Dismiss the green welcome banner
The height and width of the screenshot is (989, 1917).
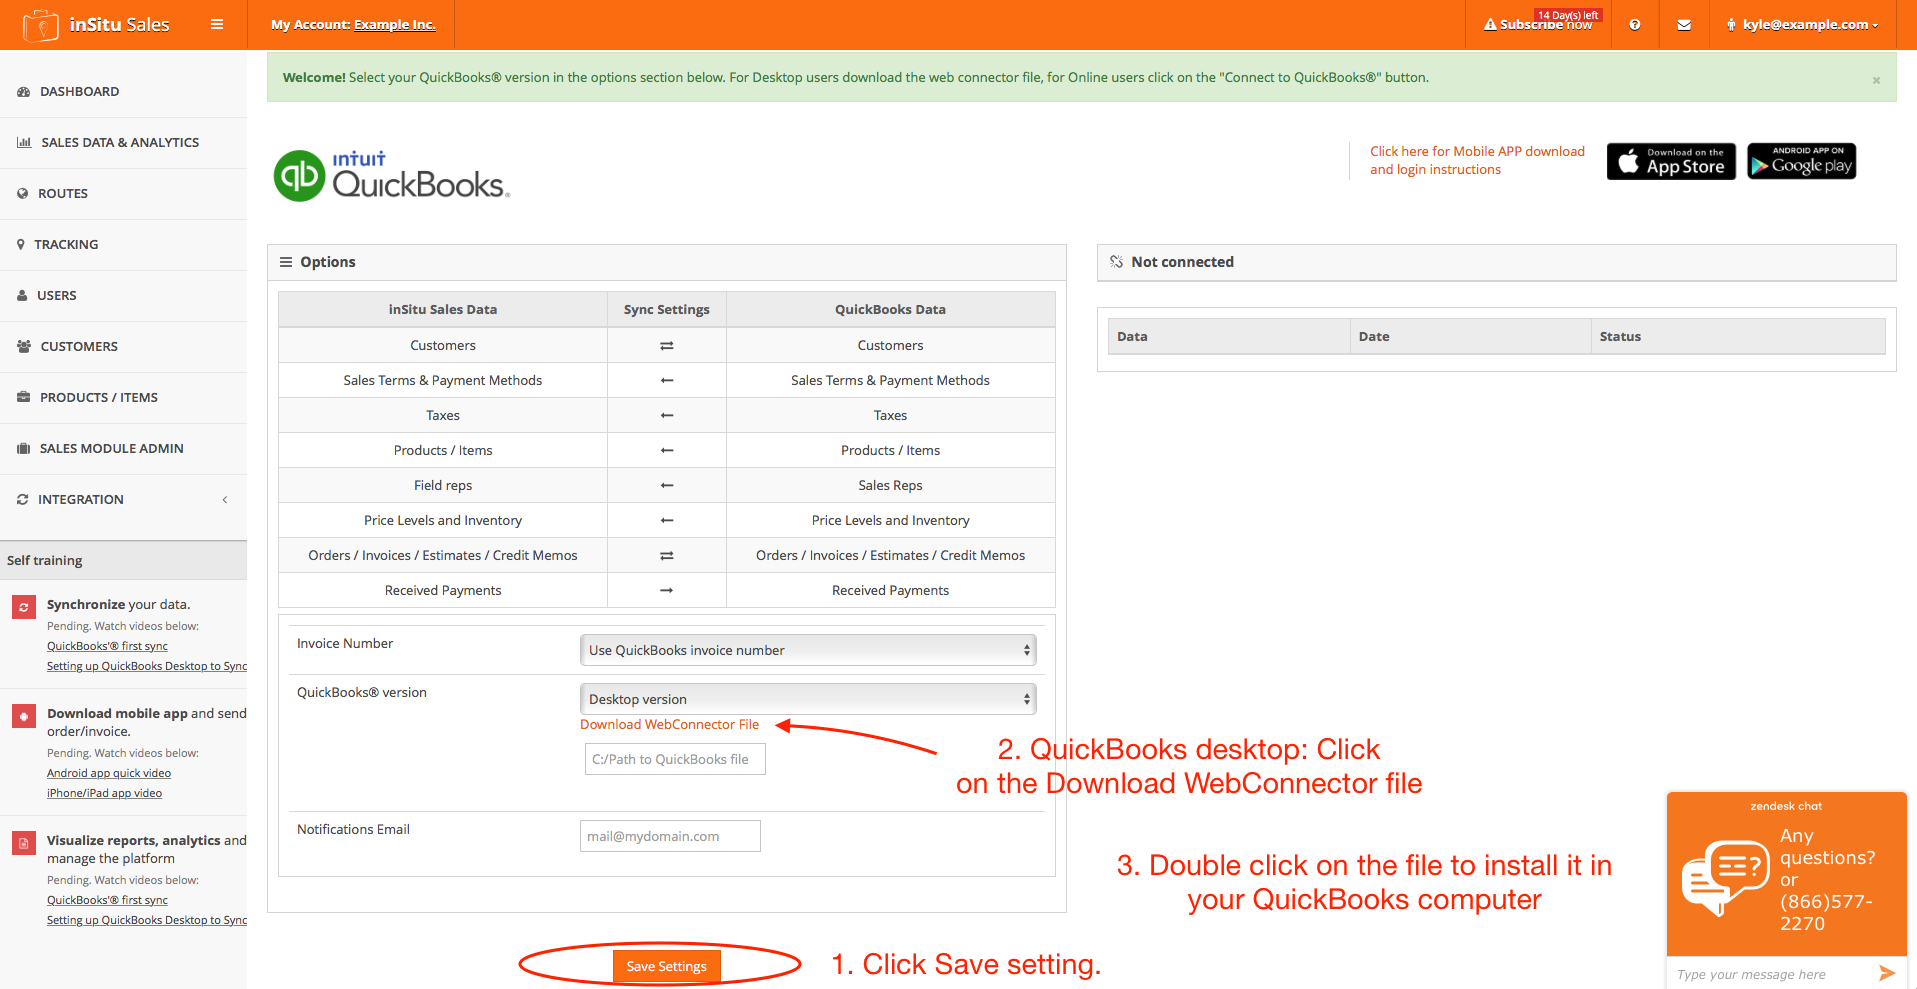1876,80
